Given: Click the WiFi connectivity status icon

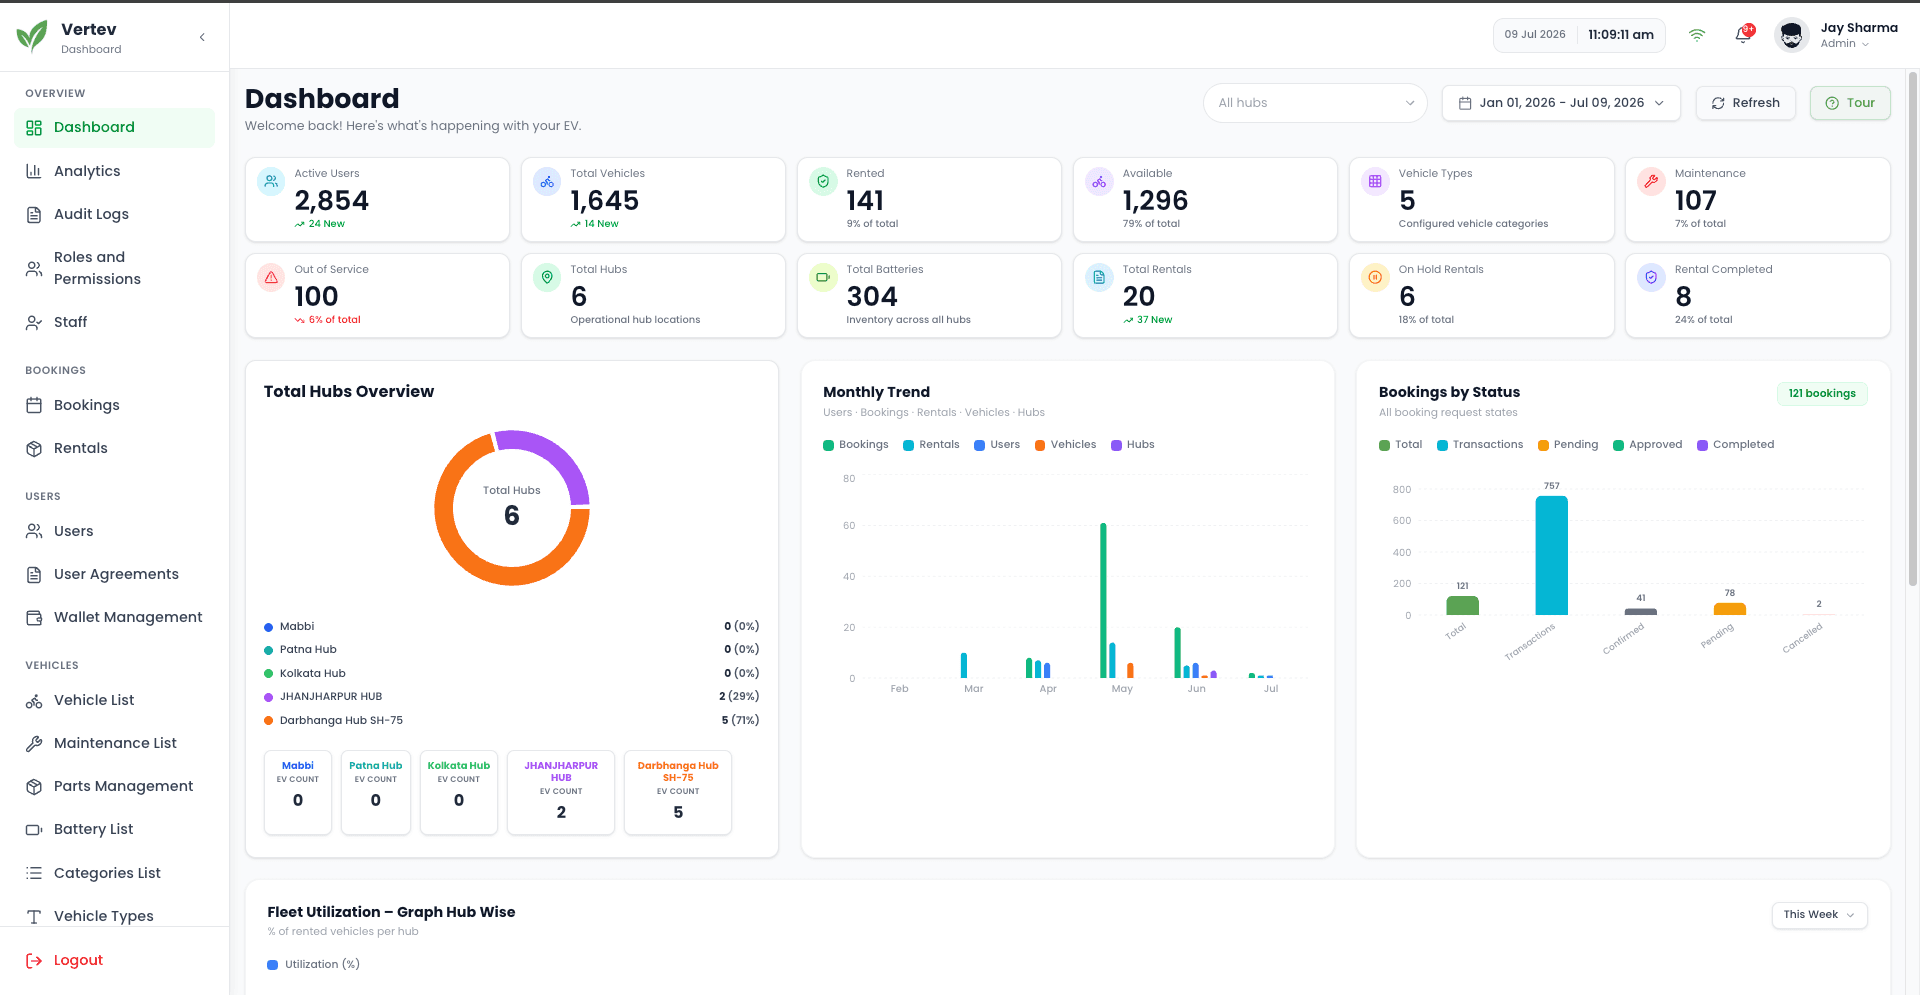Looking at the screenshot, I should 1697,35.
